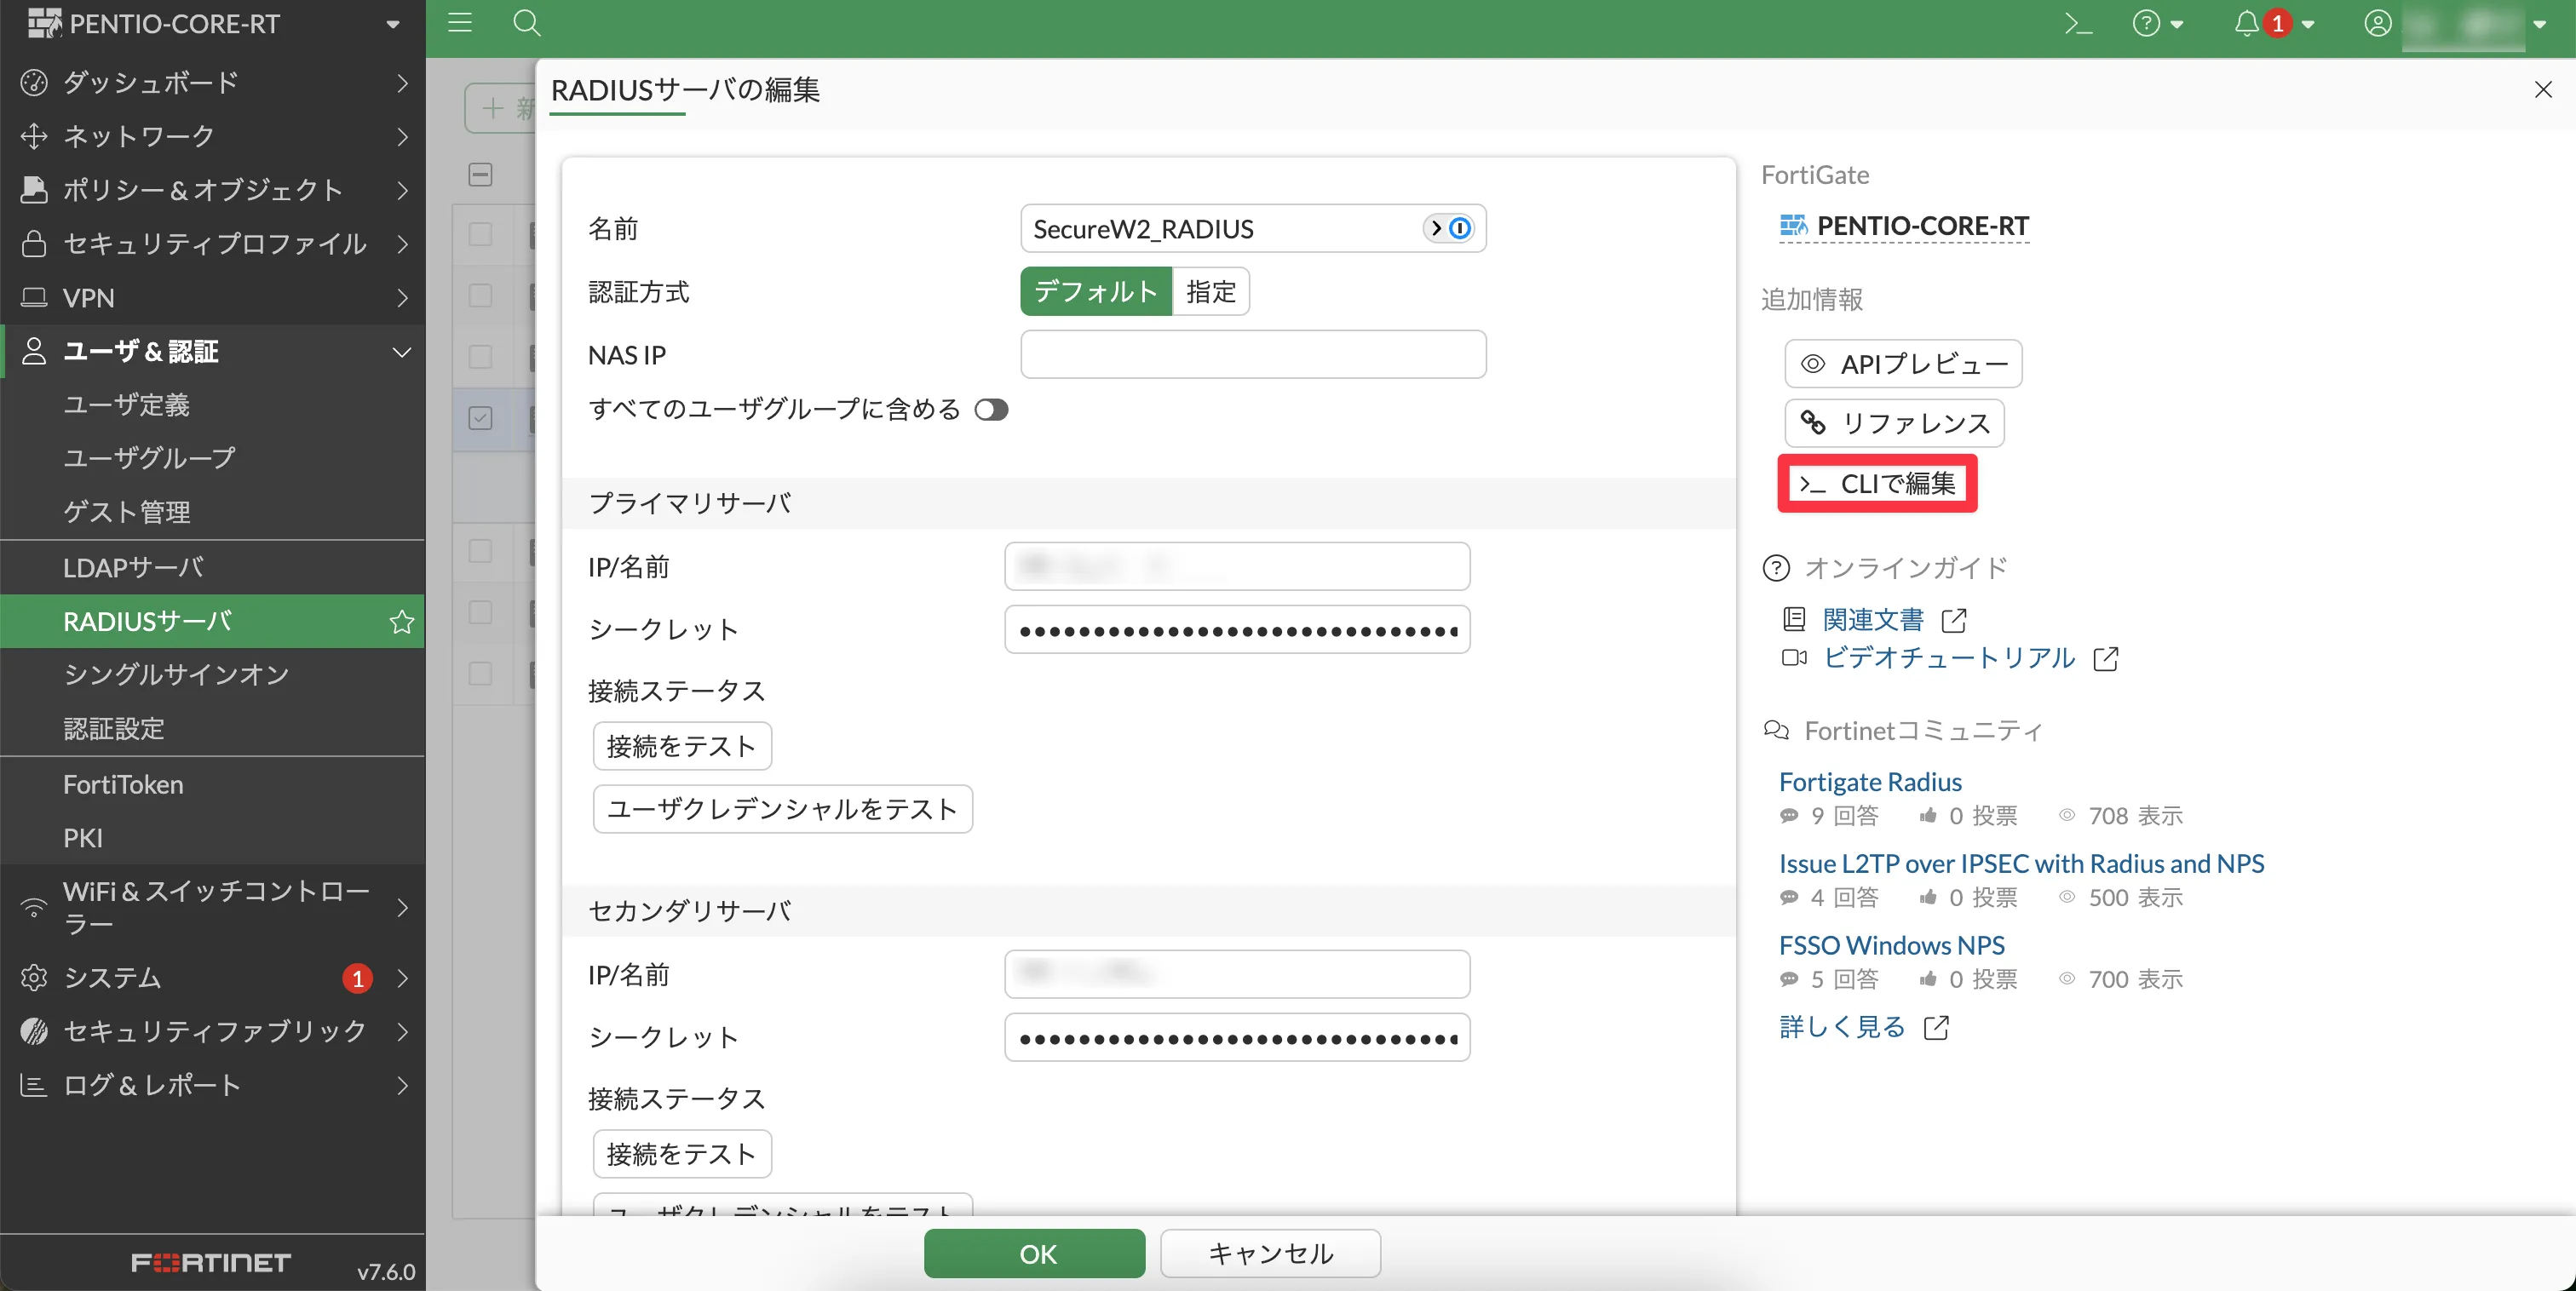This screenshot has width=2576, height=1291.
Task: Click the Fortinet logo in footer
Action: [x=211, y=1263]
